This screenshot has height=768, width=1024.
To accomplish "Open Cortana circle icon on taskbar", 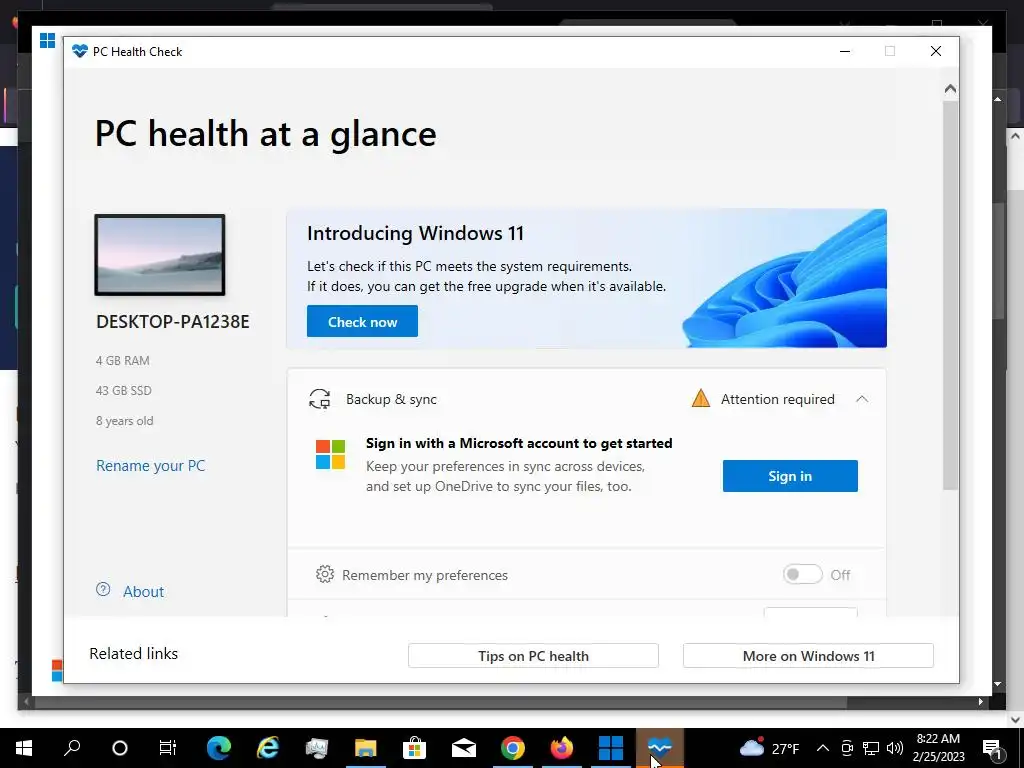I will [x=120, y=748].
